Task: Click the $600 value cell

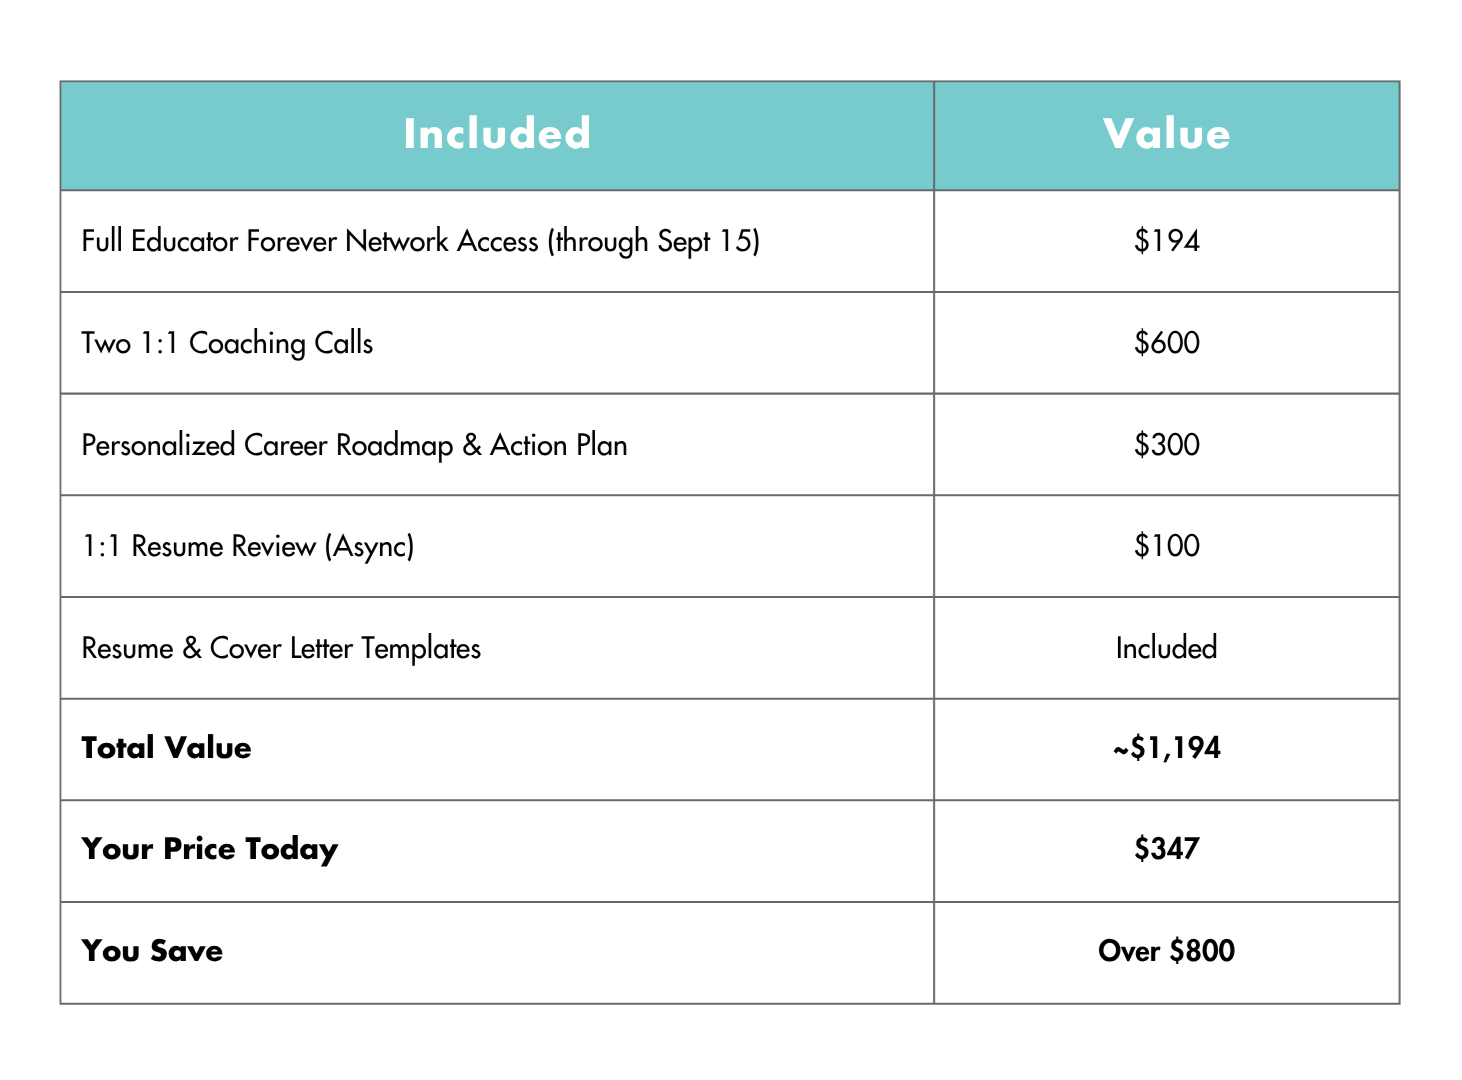Action: [1166, 343]
